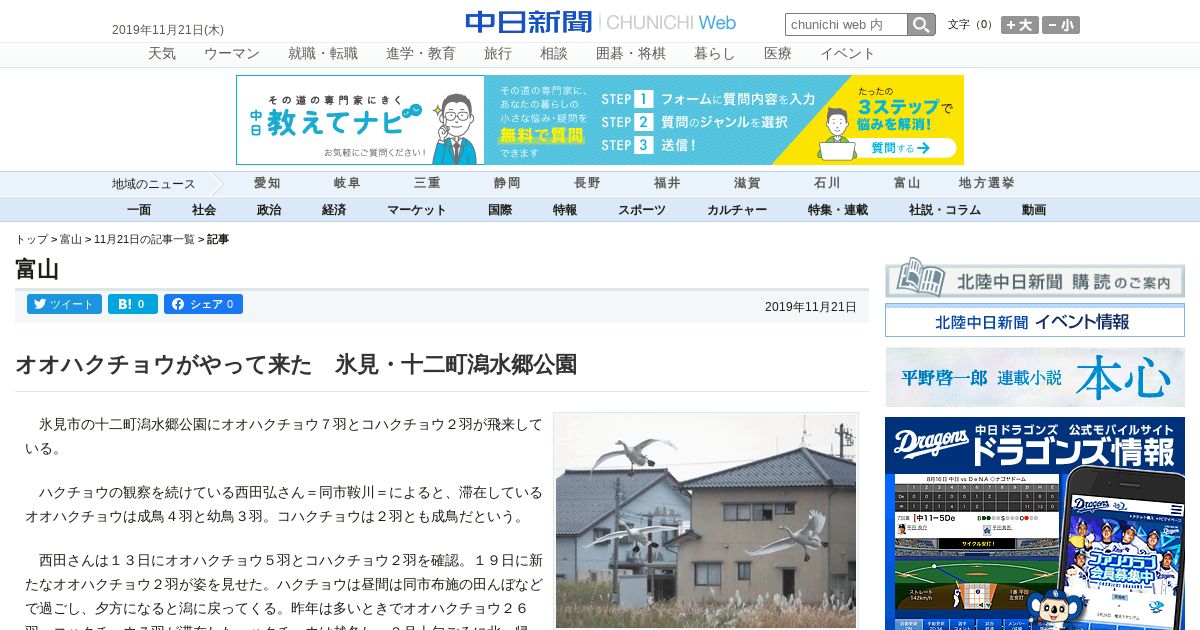This screenshot has width=1200, height=630.
Task: Share article via Twitter ツイート button
Action: pyautogui.click(x=64, y=304)
